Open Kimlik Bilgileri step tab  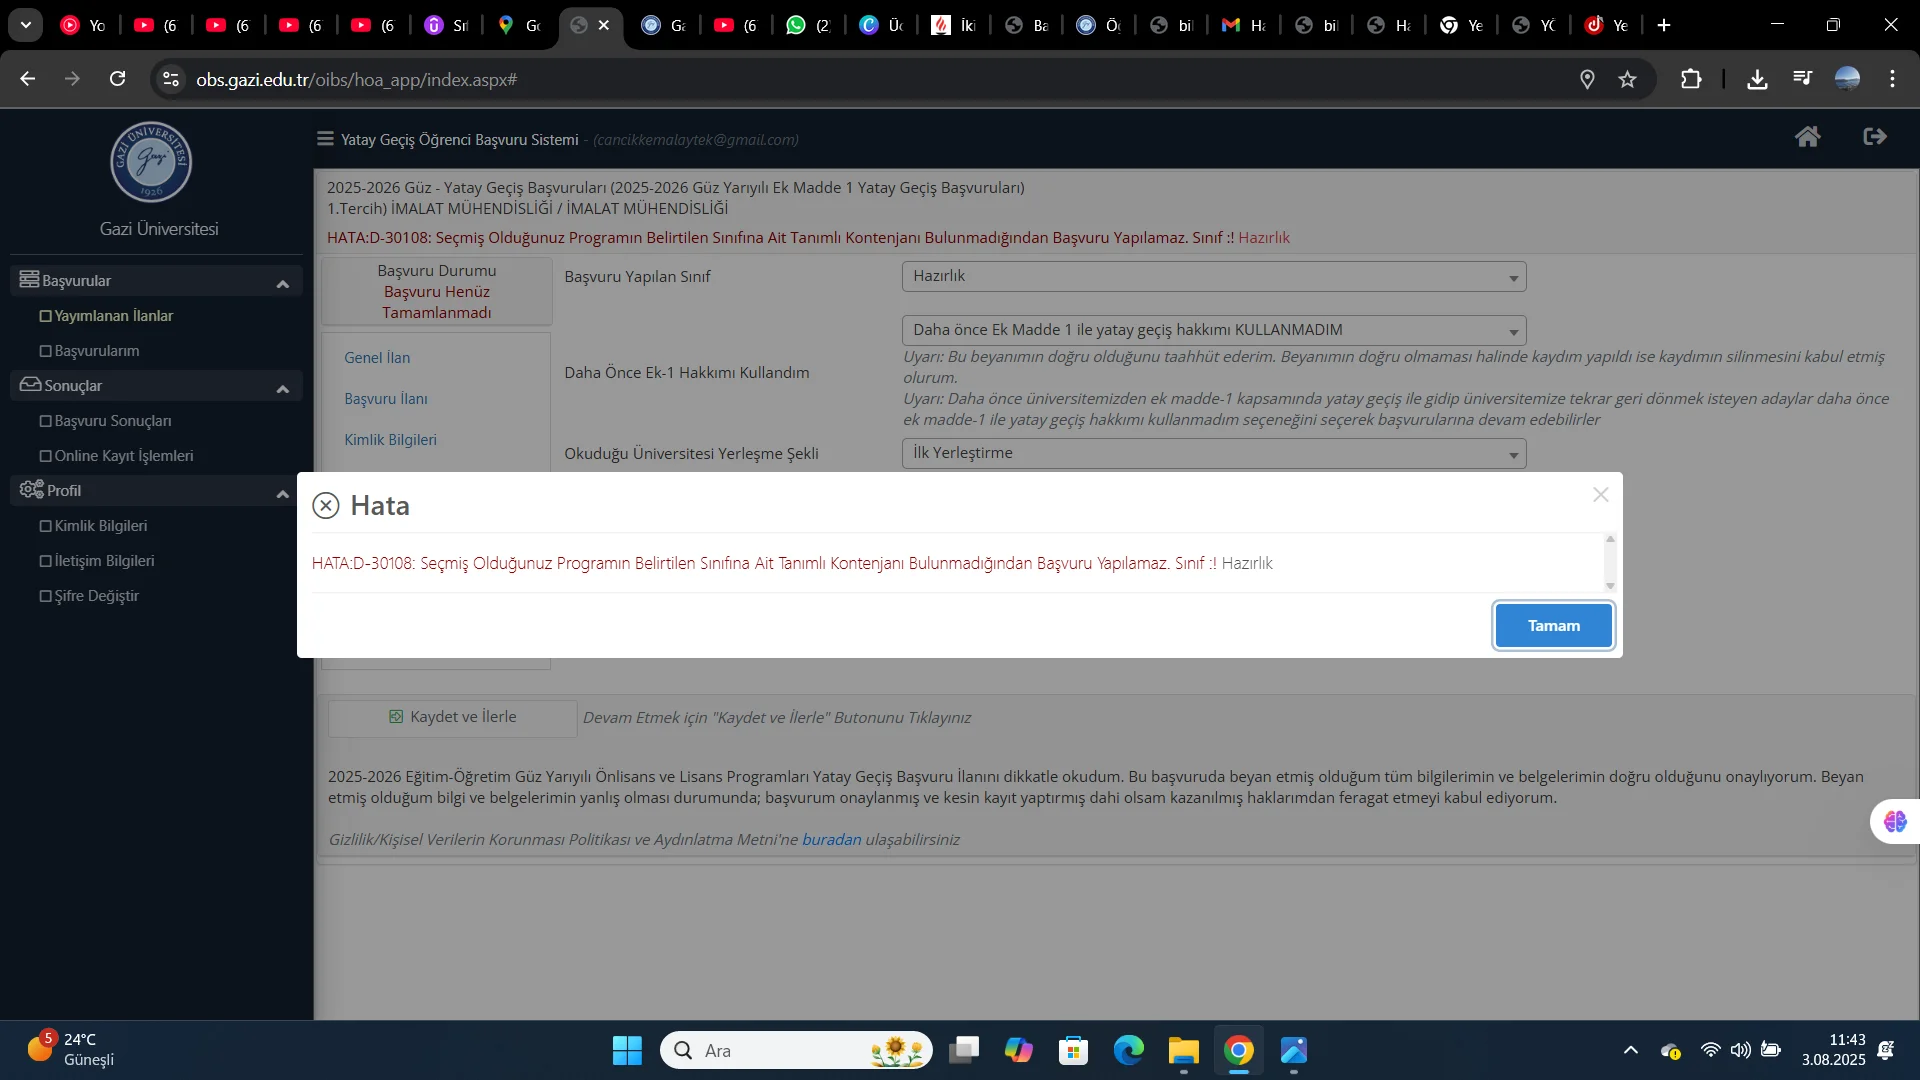(390, 440)
